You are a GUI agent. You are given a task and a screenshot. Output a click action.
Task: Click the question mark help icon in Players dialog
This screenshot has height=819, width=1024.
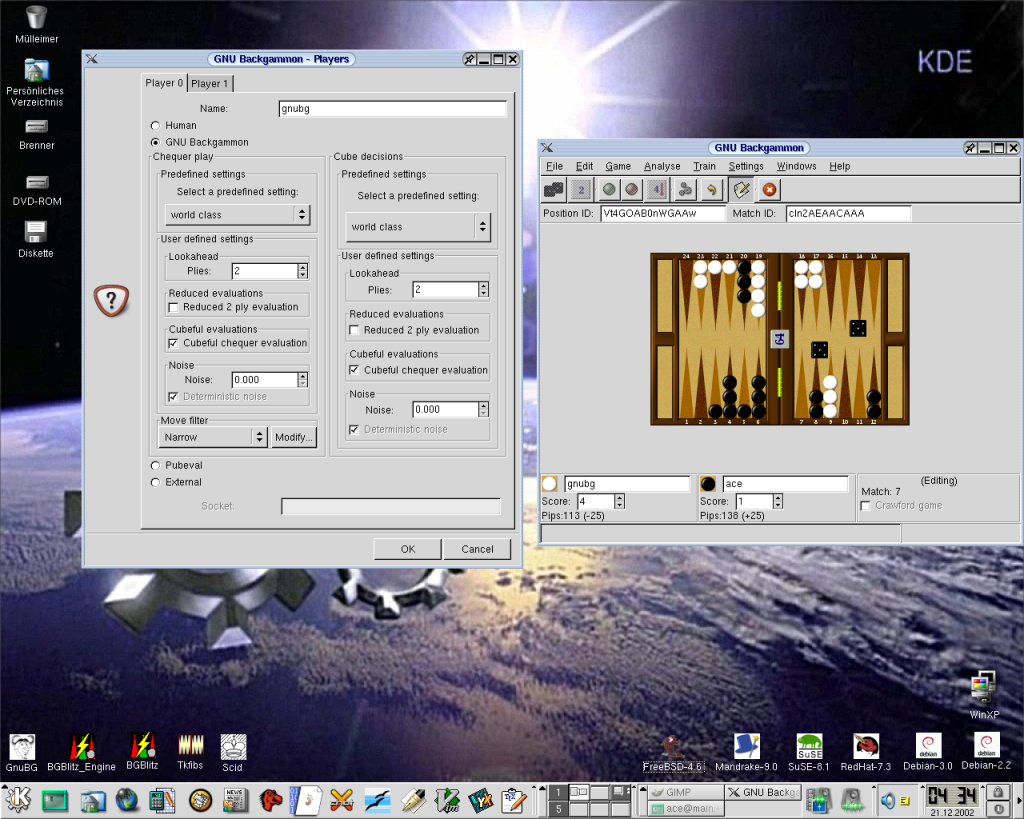111,300
